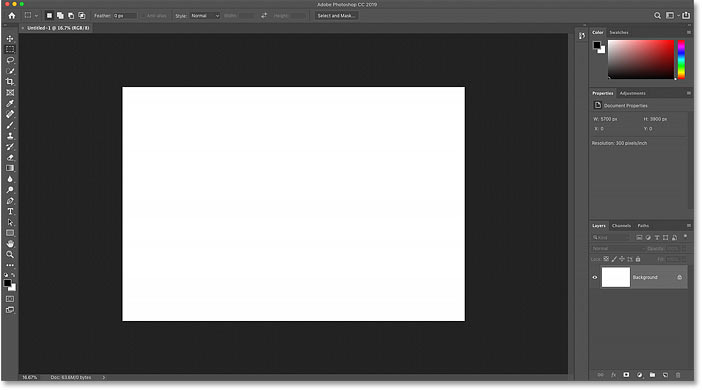Select the Lasso tool

point(10,60)
